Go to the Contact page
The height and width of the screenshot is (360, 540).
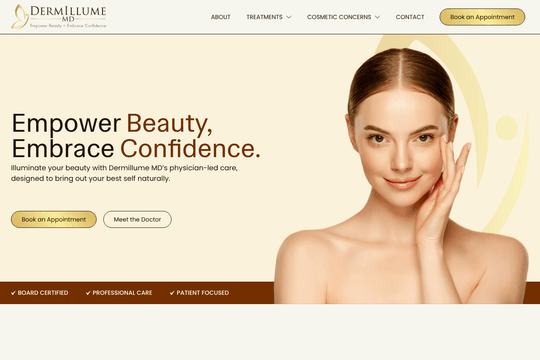coord(410,17)
